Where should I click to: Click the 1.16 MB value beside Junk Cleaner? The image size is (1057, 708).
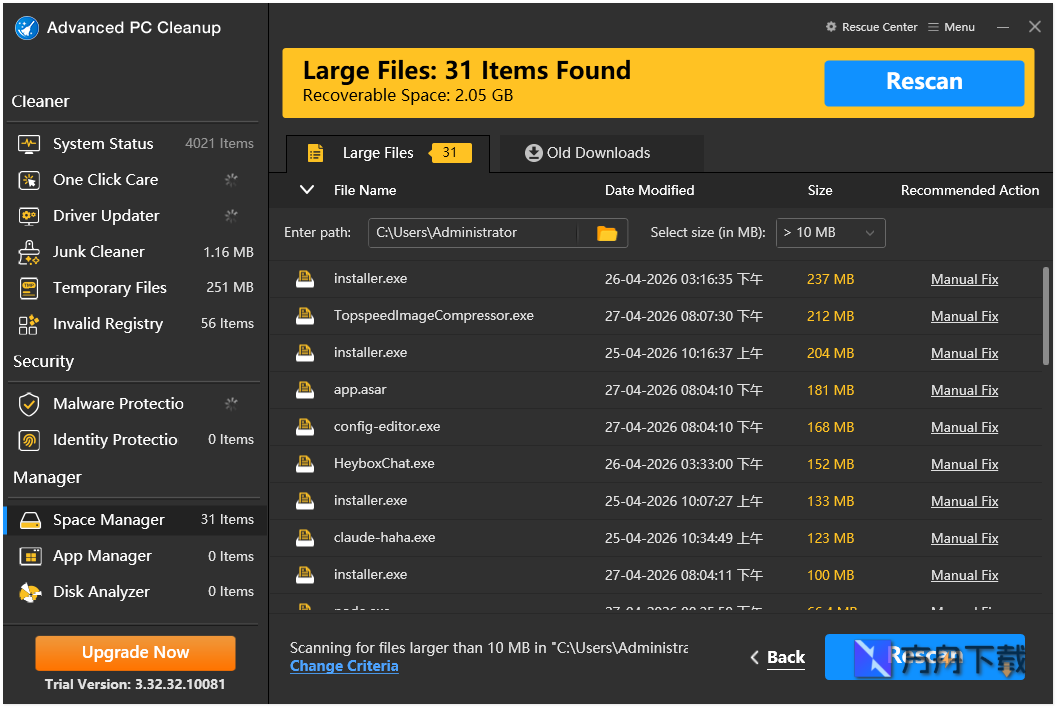(229, 252)
